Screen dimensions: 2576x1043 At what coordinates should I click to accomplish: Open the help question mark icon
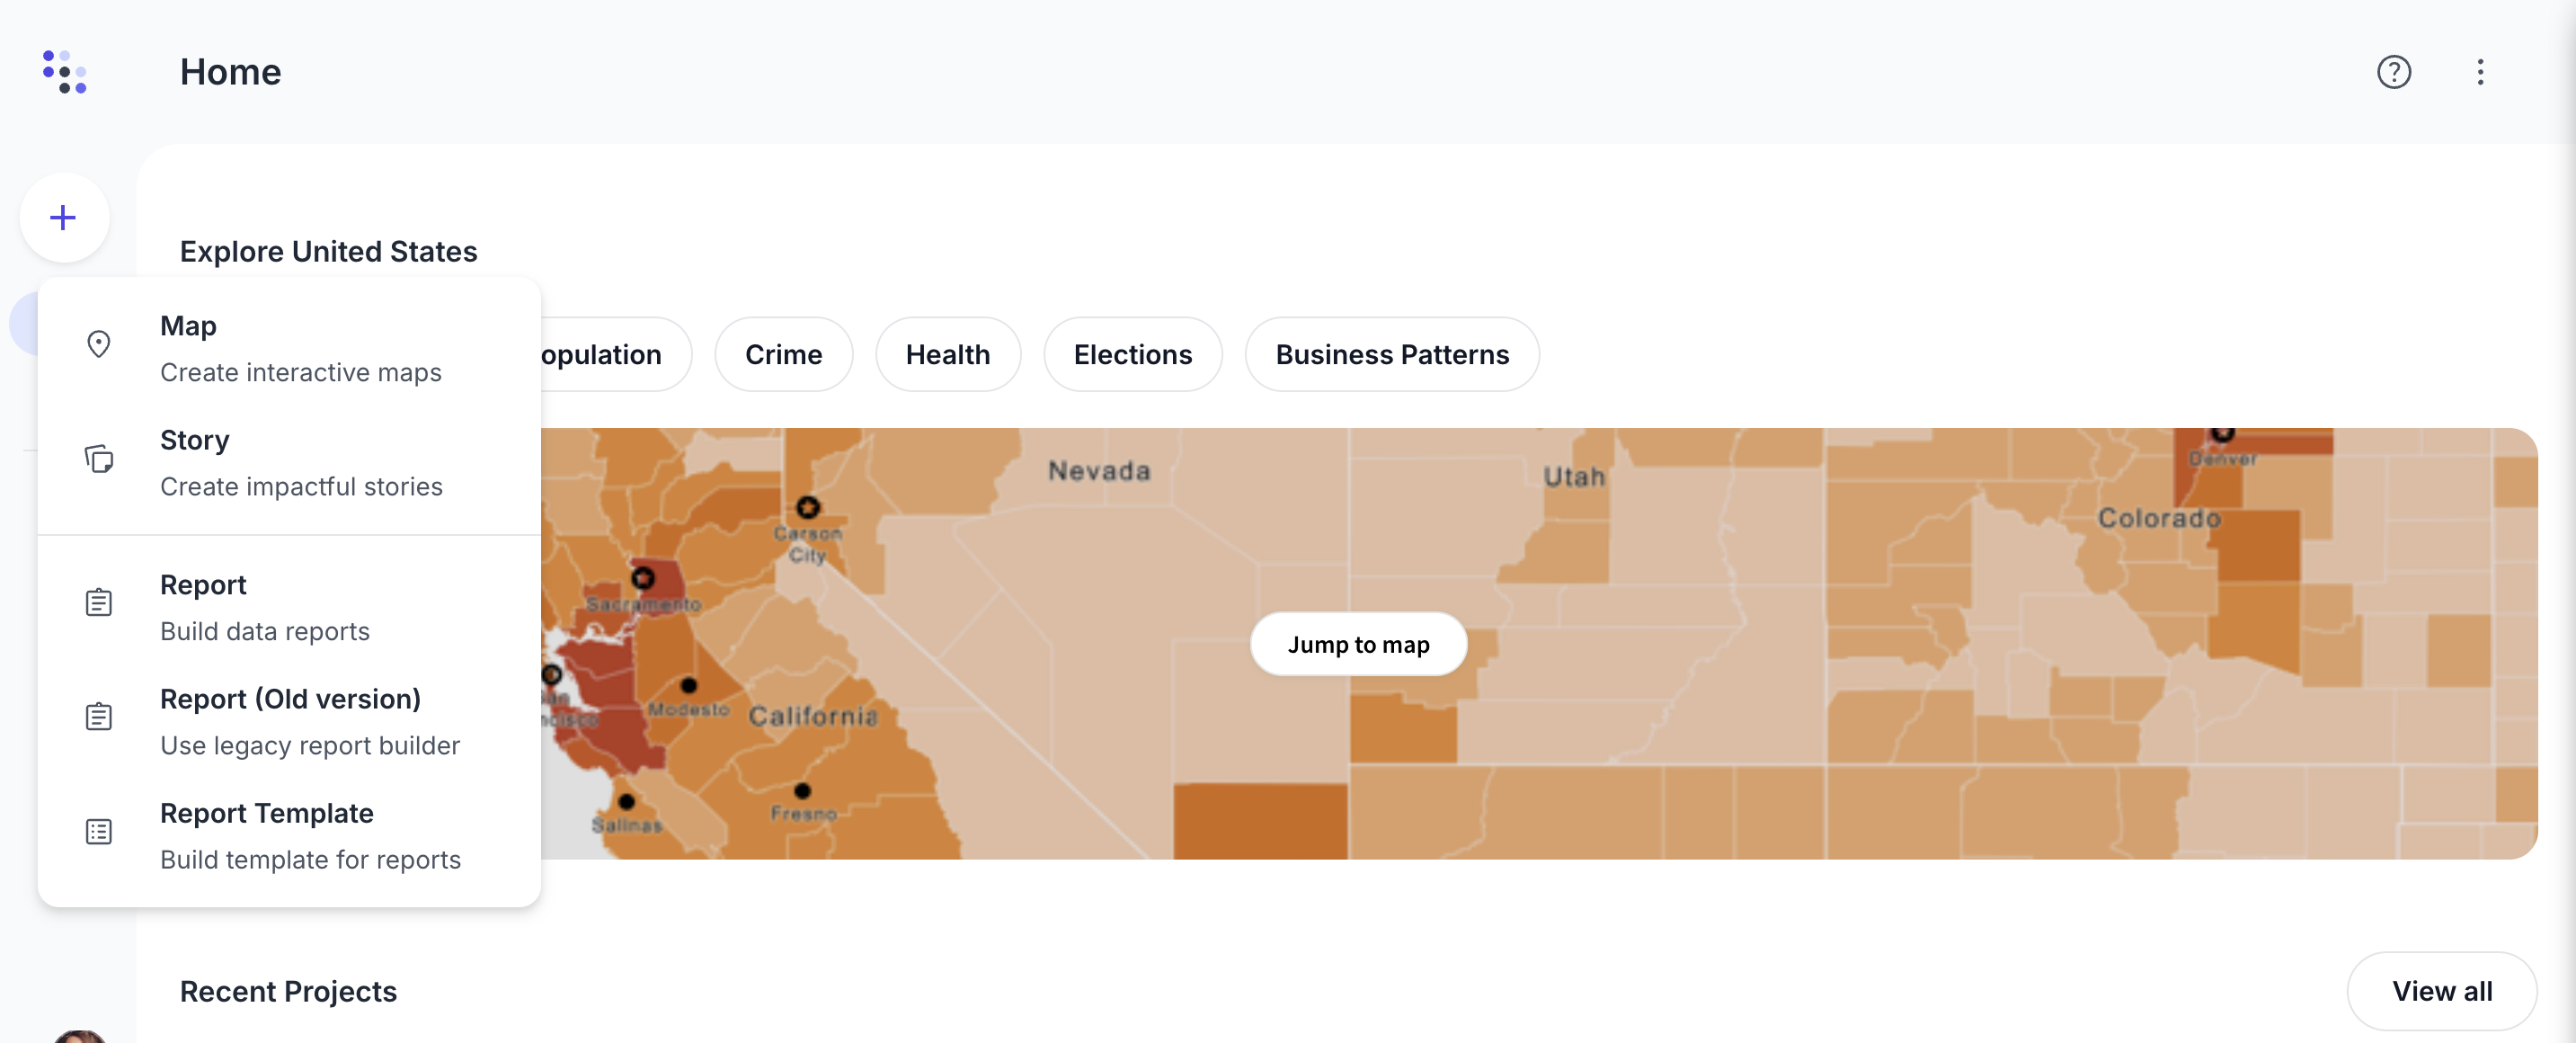2393,72
